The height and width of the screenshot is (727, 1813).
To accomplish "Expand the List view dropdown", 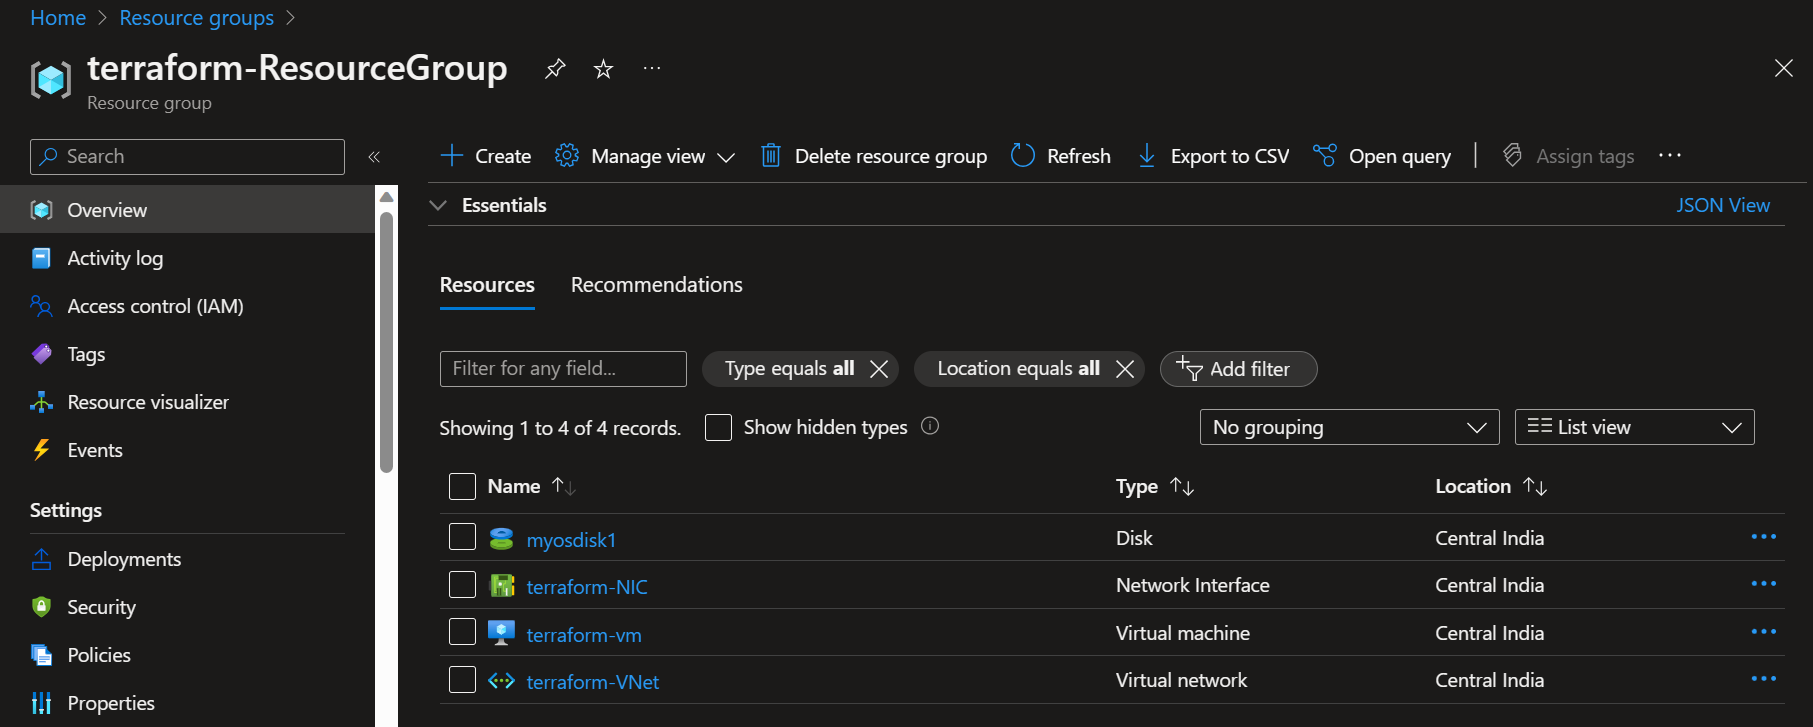I will (x=1633, y=427).
